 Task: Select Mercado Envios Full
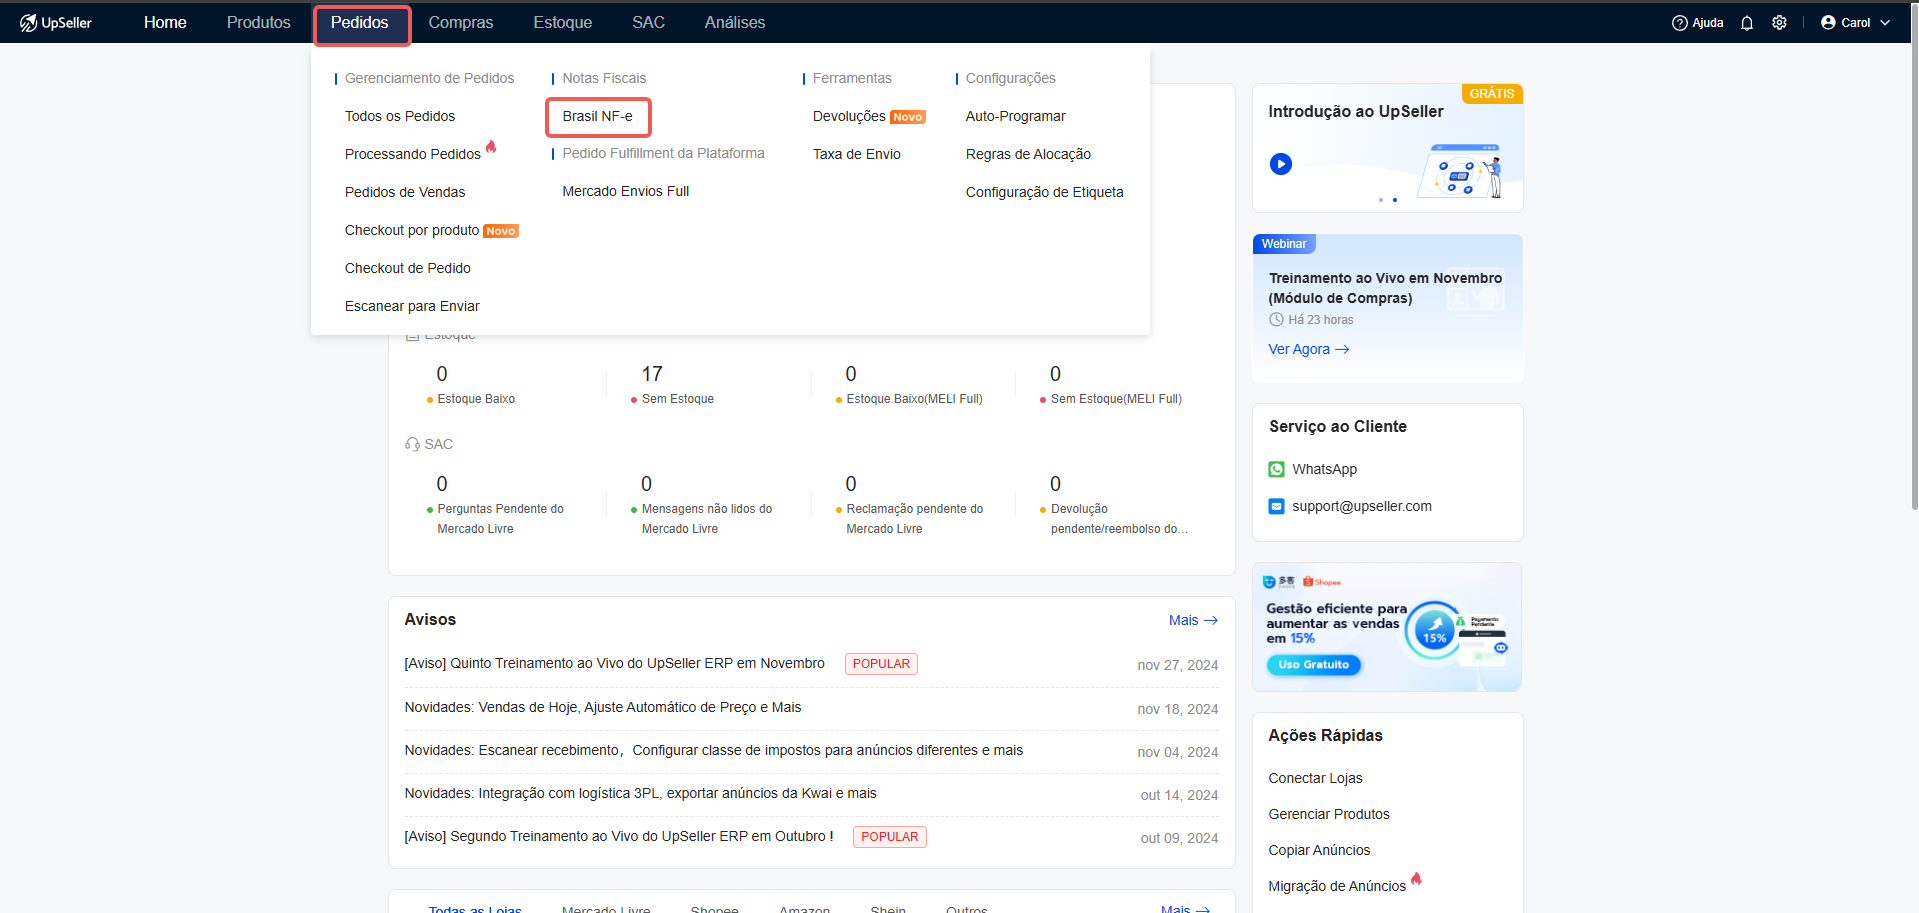[626, 191]
